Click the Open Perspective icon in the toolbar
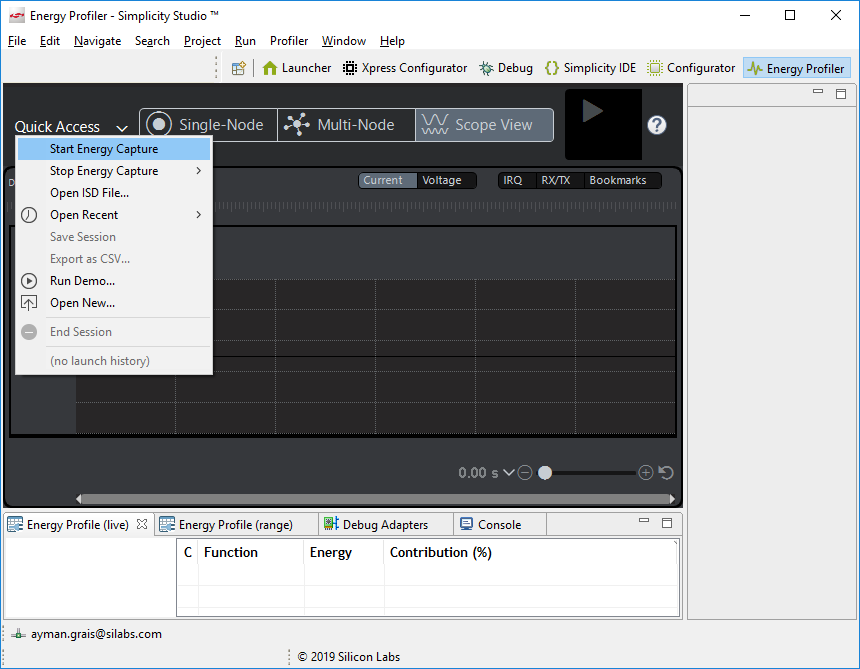860x669 pixels. [x=239, y=69]
